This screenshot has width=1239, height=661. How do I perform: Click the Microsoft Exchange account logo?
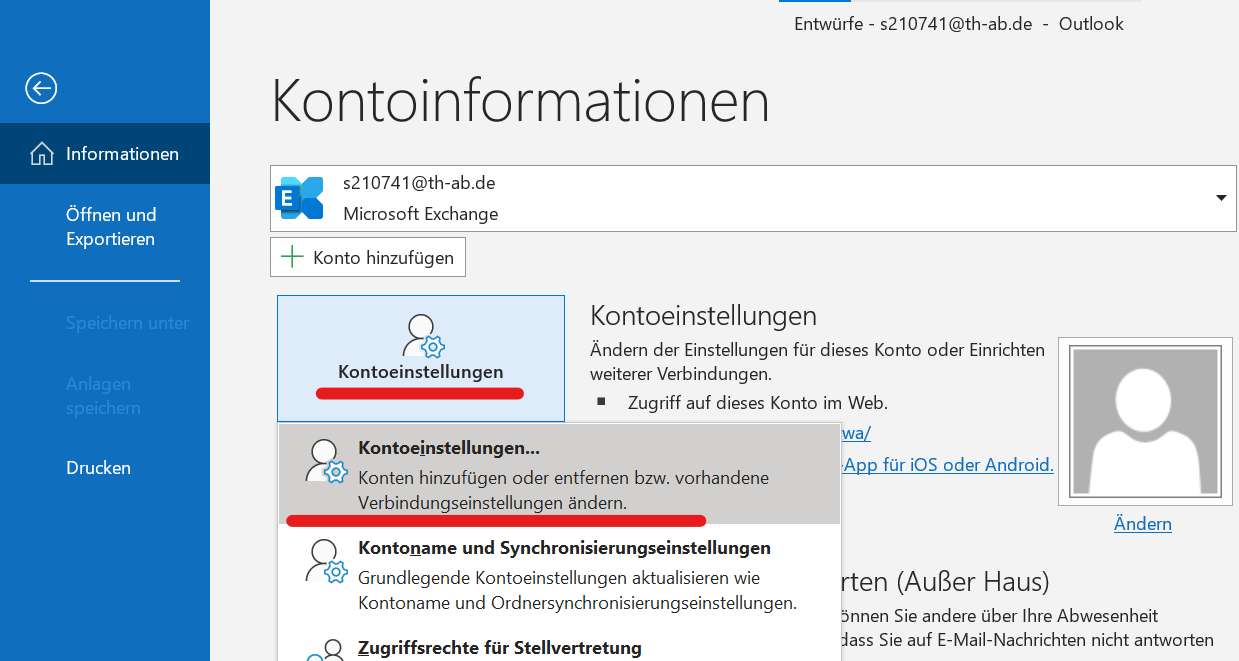coord(299,198)
